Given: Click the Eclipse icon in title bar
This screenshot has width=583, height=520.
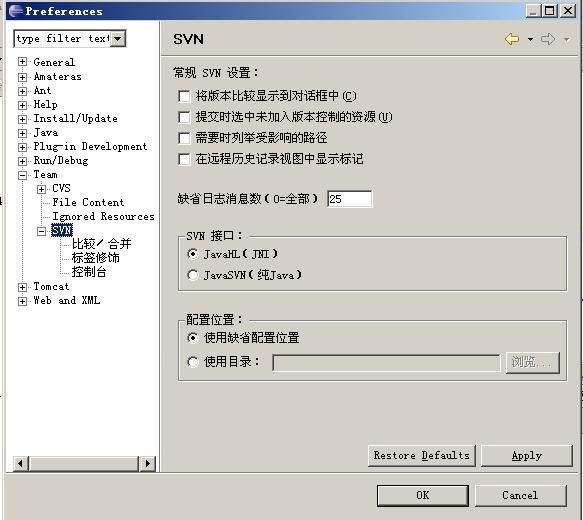Looking at the screenshot, I should 15,11.
